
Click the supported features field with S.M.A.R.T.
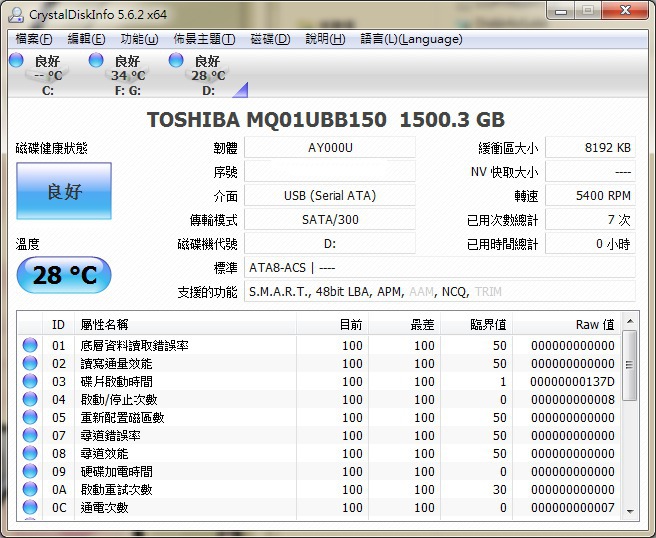point(440,292)
